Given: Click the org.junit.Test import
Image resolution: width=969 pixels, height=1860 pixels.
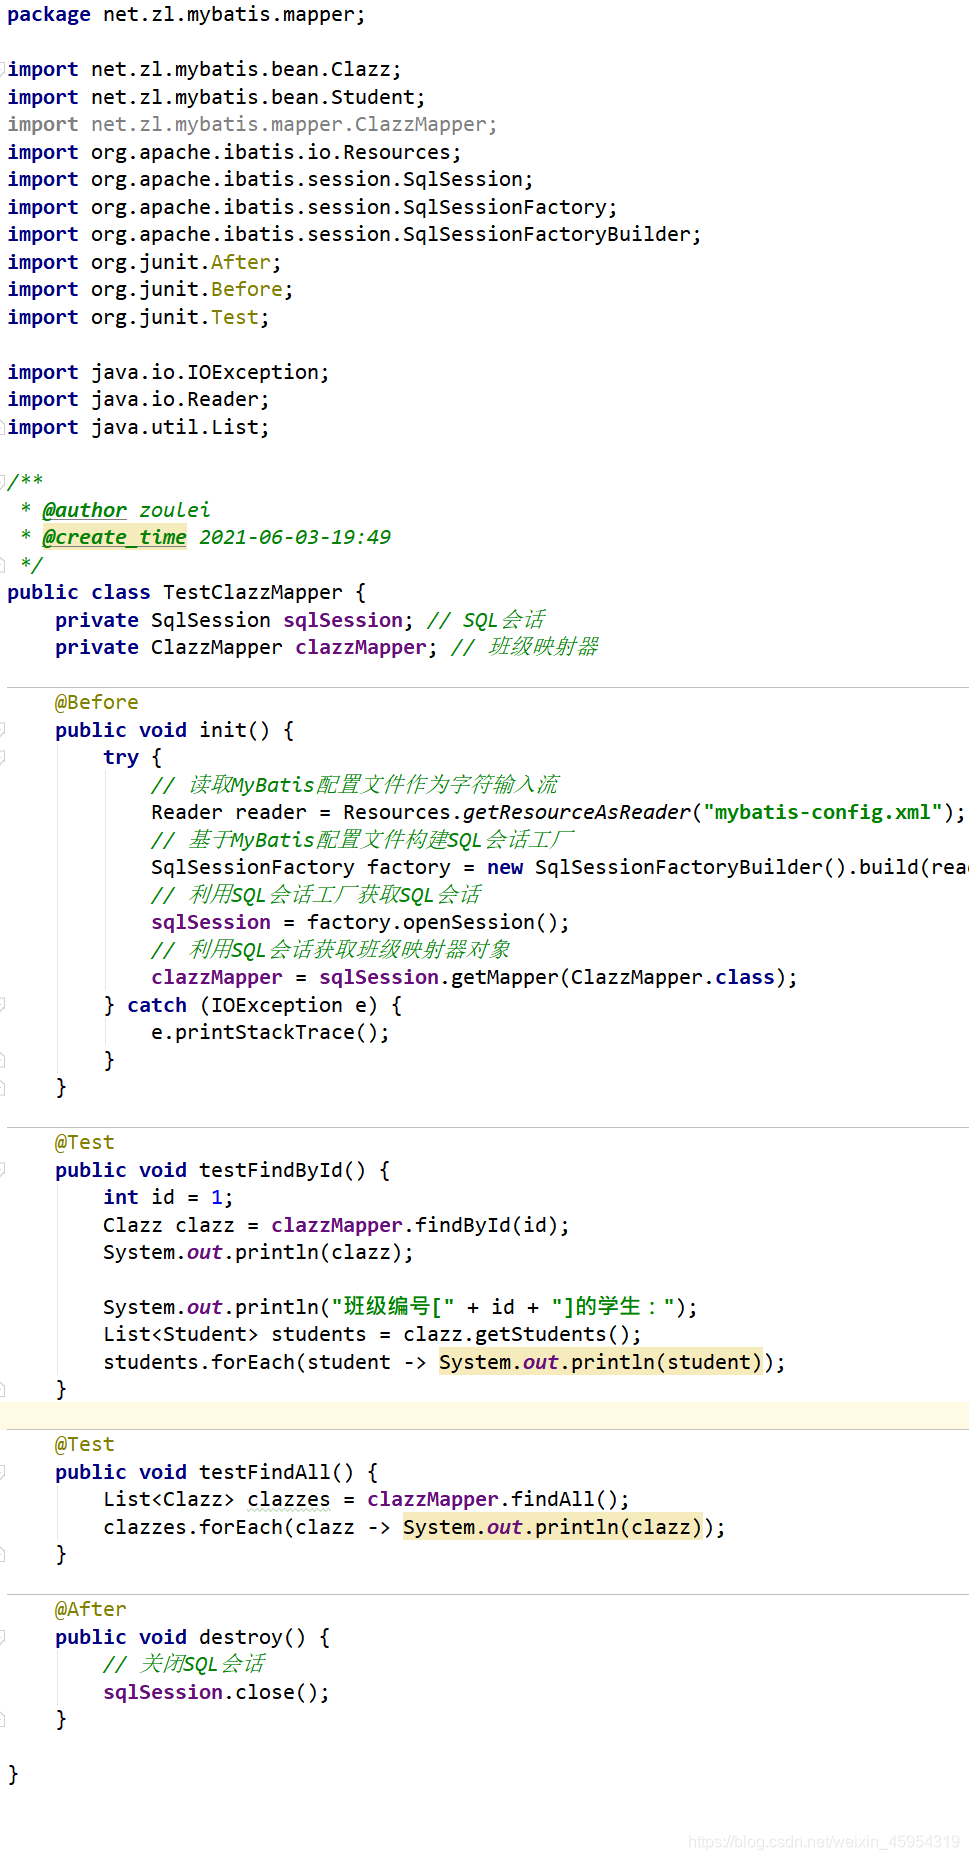Looking at the screenshot, I should pyautogui.click(x=138, y=317).
